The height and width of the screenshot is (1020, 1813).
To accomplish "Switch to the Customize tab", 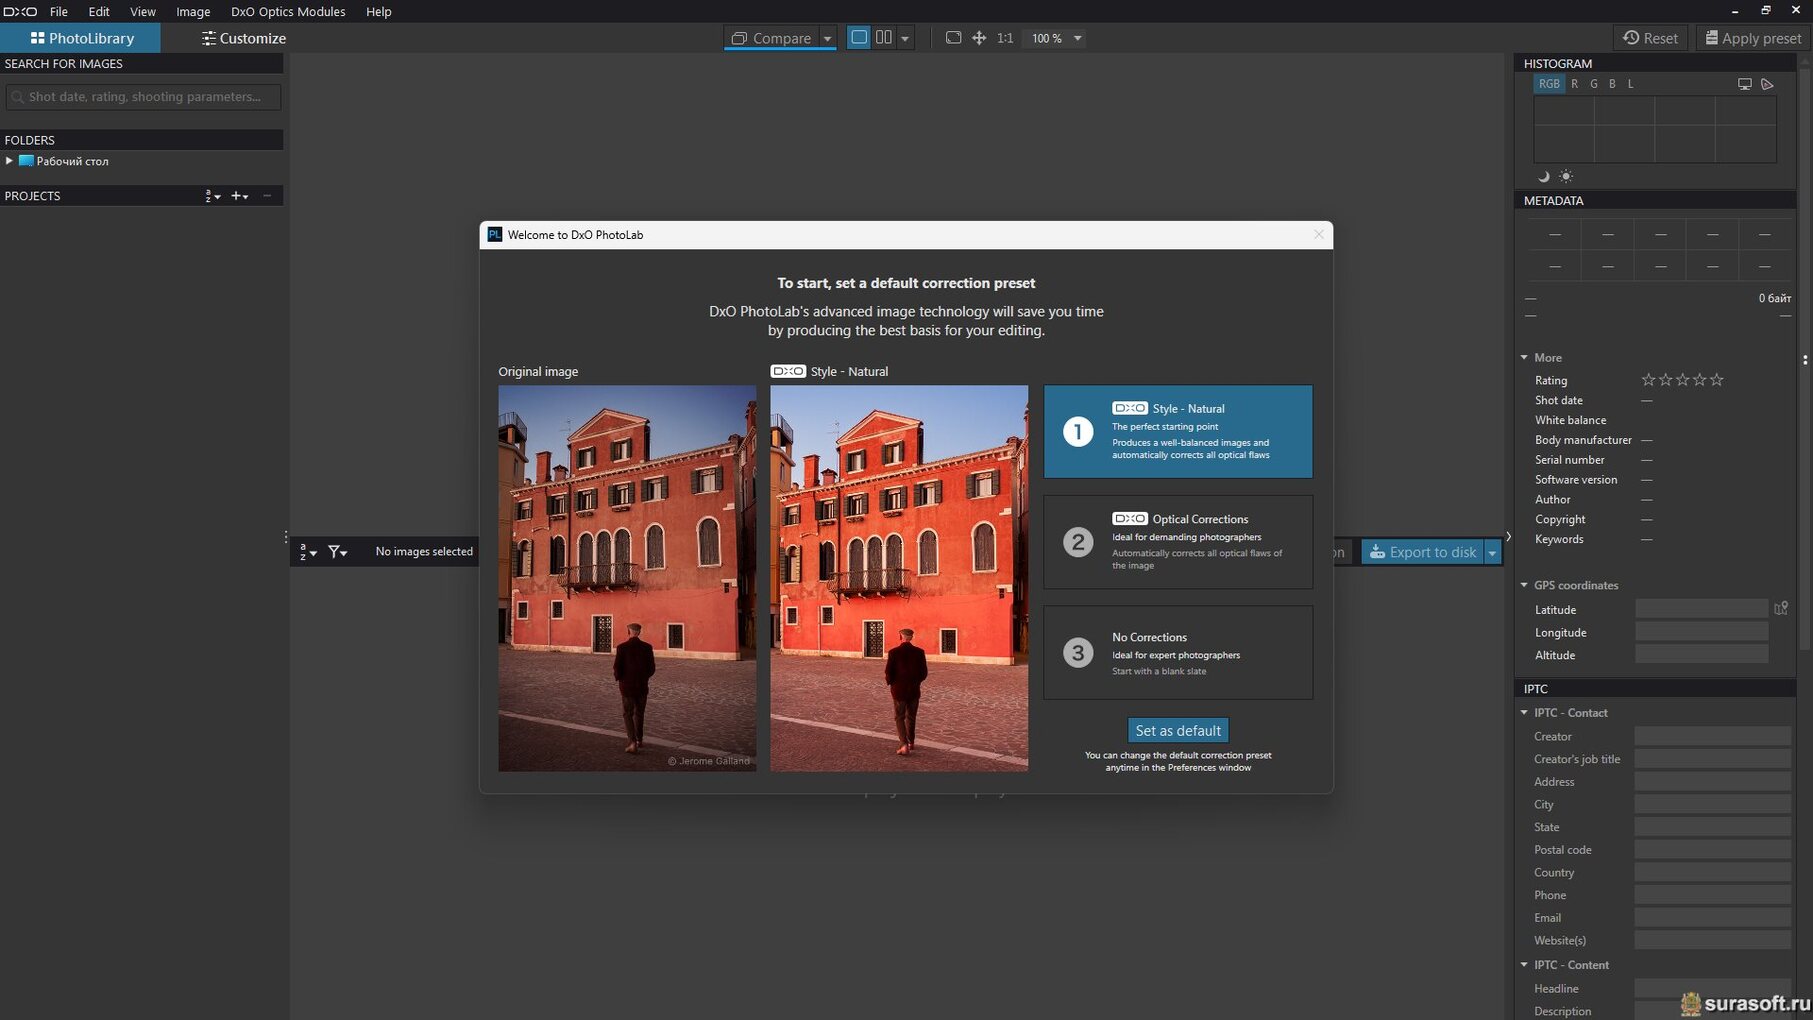I will click(243, 38).
